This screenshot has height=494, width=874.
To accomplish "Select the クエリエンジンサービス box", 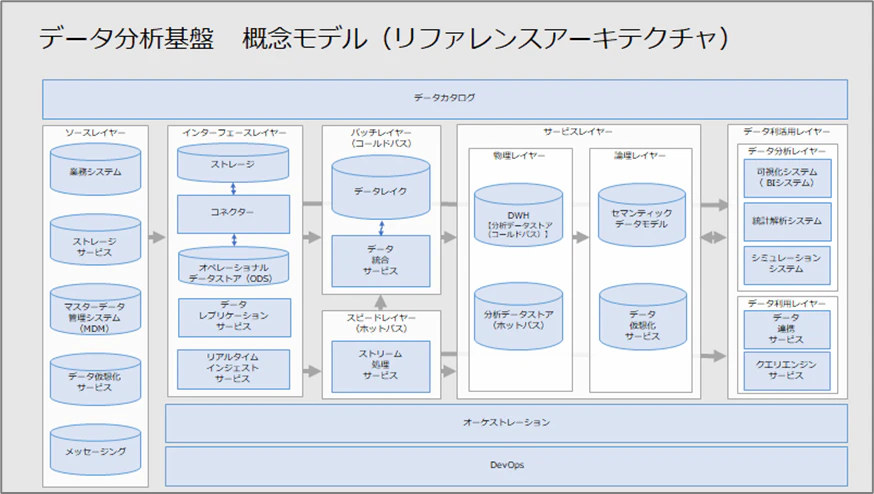I will tap(786, 371).
